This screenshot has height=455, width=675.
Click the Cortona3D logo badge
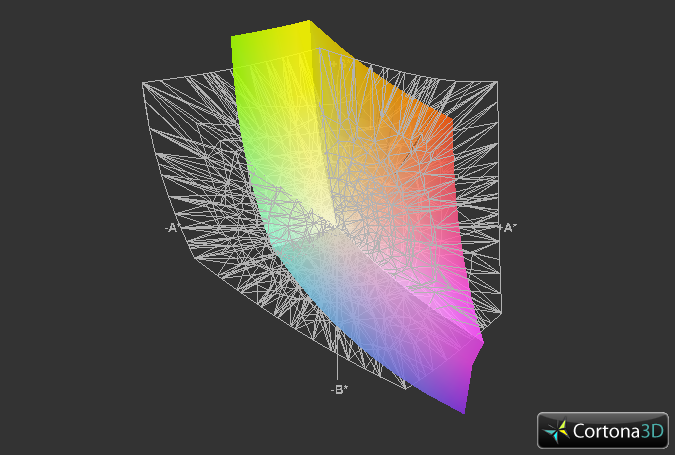pyautogui.click(x=603, y=430)
